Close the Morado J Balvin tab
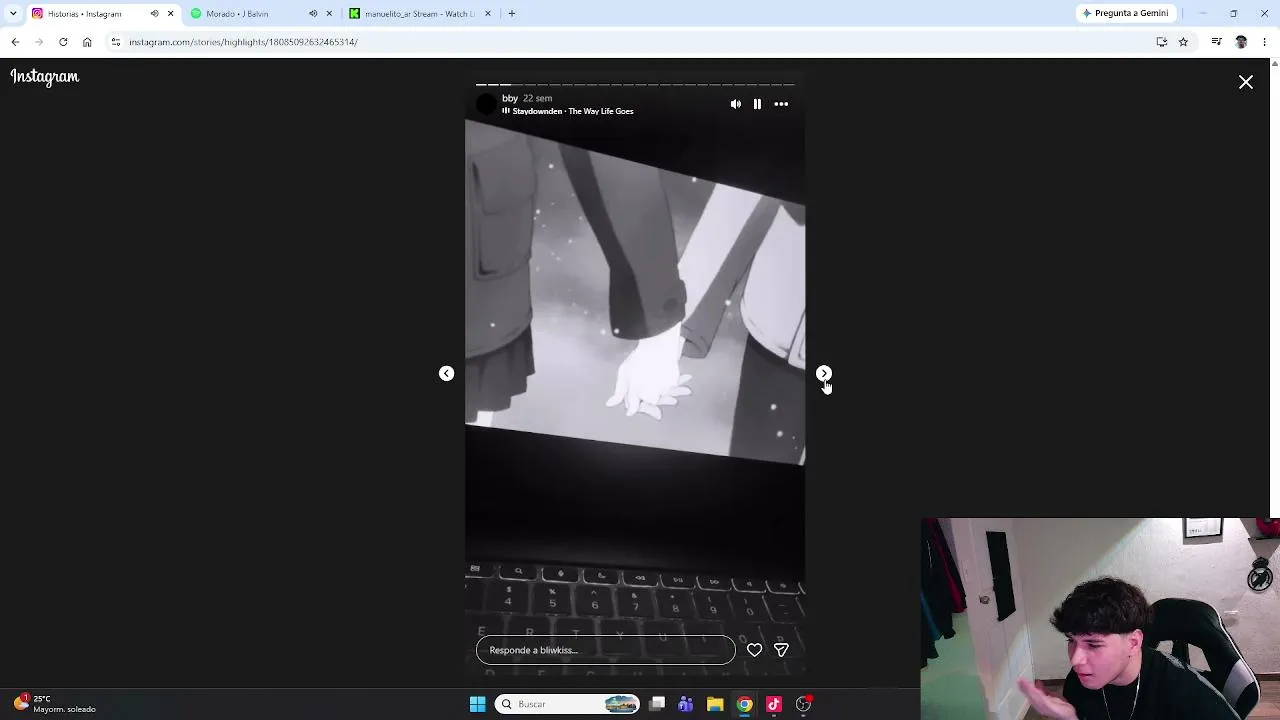The width and height of the screenshot is (1280, 720). pyautogui.click(x=329, y=14)
